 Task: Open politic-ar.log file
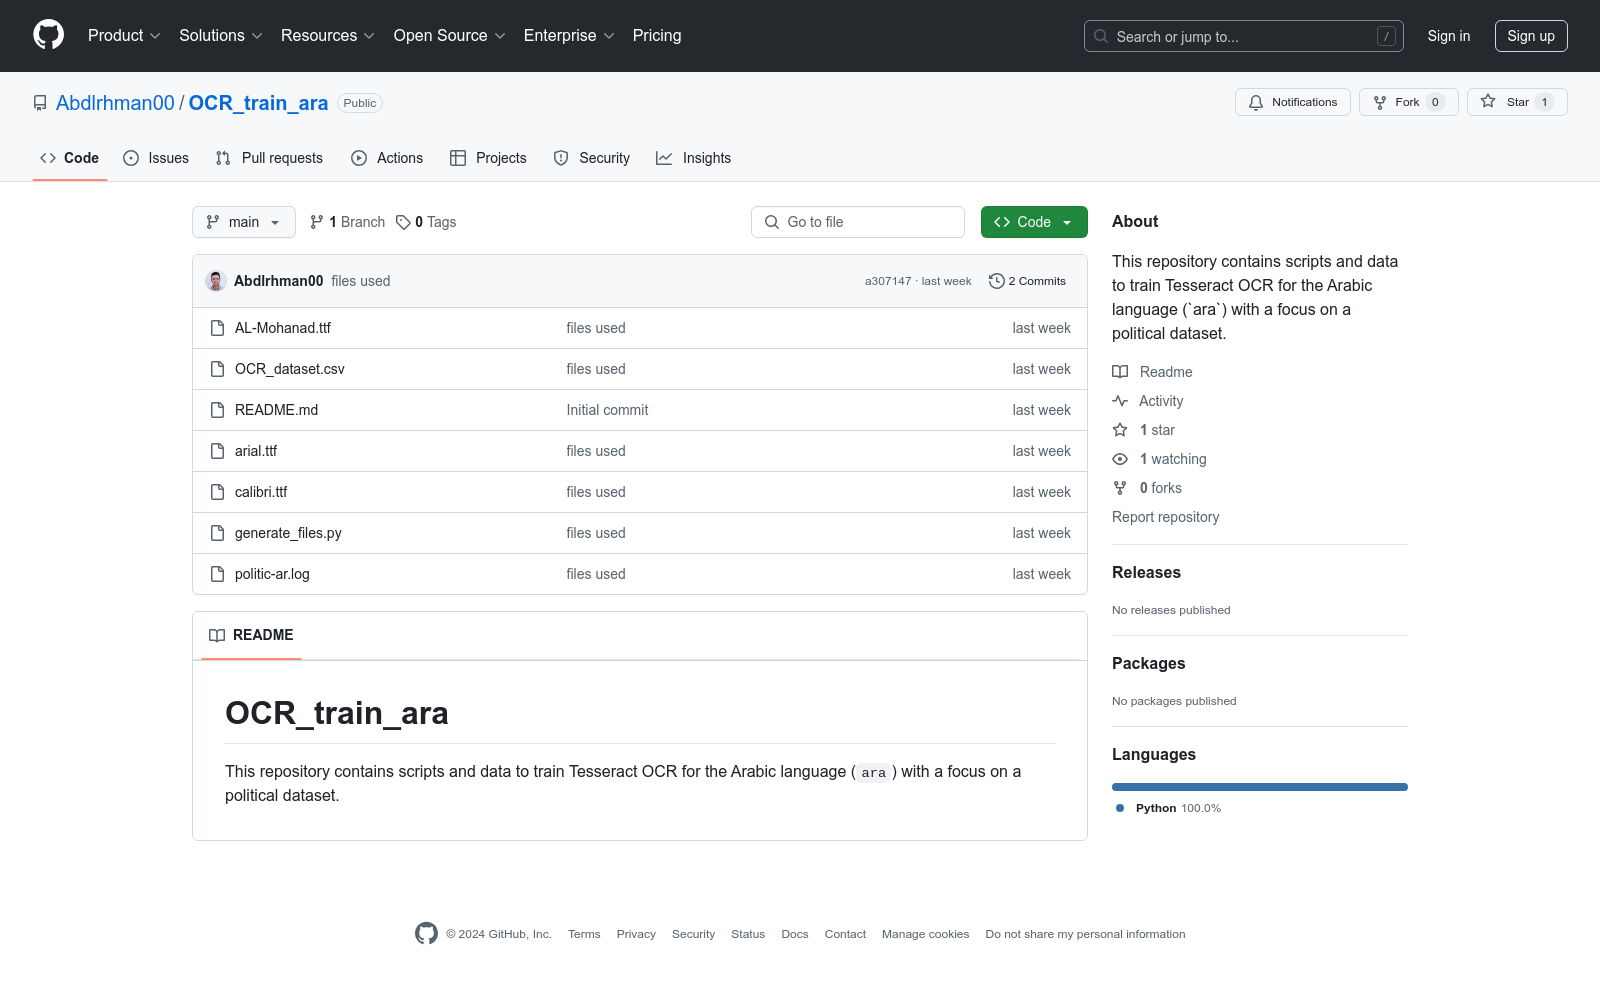[x=272, y=574]
